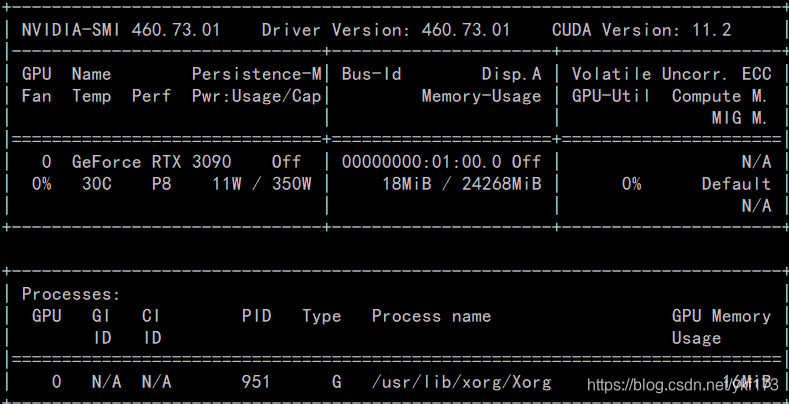
Task: Click the "Temp" header label
Action: (x=91, y=96)
